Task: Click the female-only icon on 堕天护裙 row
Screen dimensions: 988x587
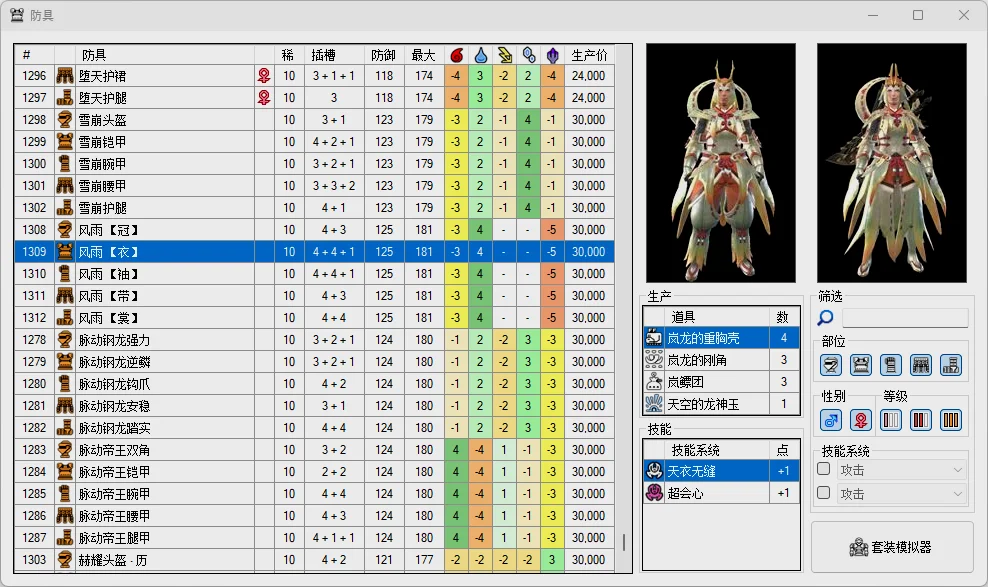Action: click(264, 76)
